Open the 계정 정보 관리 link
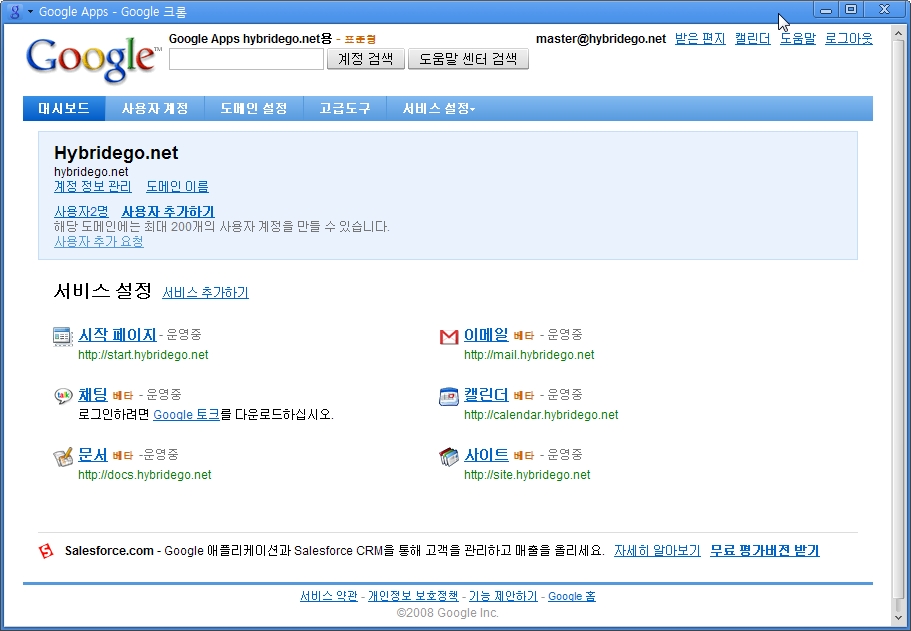Image resolution: width=911 pixels, height=631 pixels. tap(93, 187)
